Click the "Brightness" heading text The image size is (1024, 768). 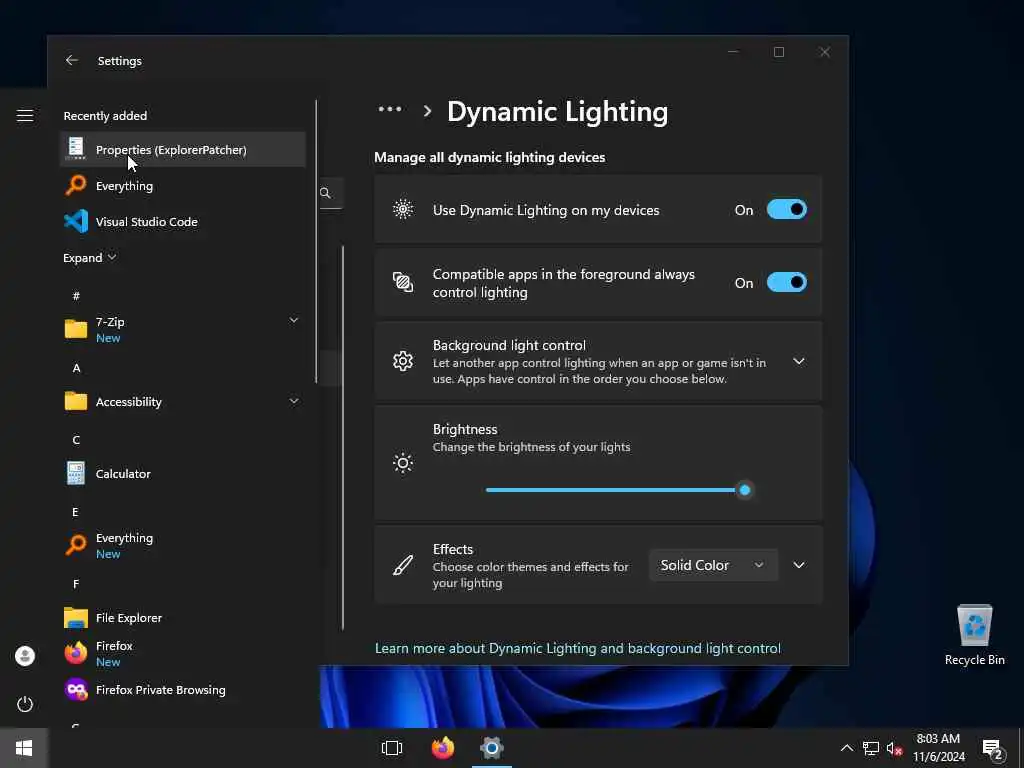tap(465, 429)
